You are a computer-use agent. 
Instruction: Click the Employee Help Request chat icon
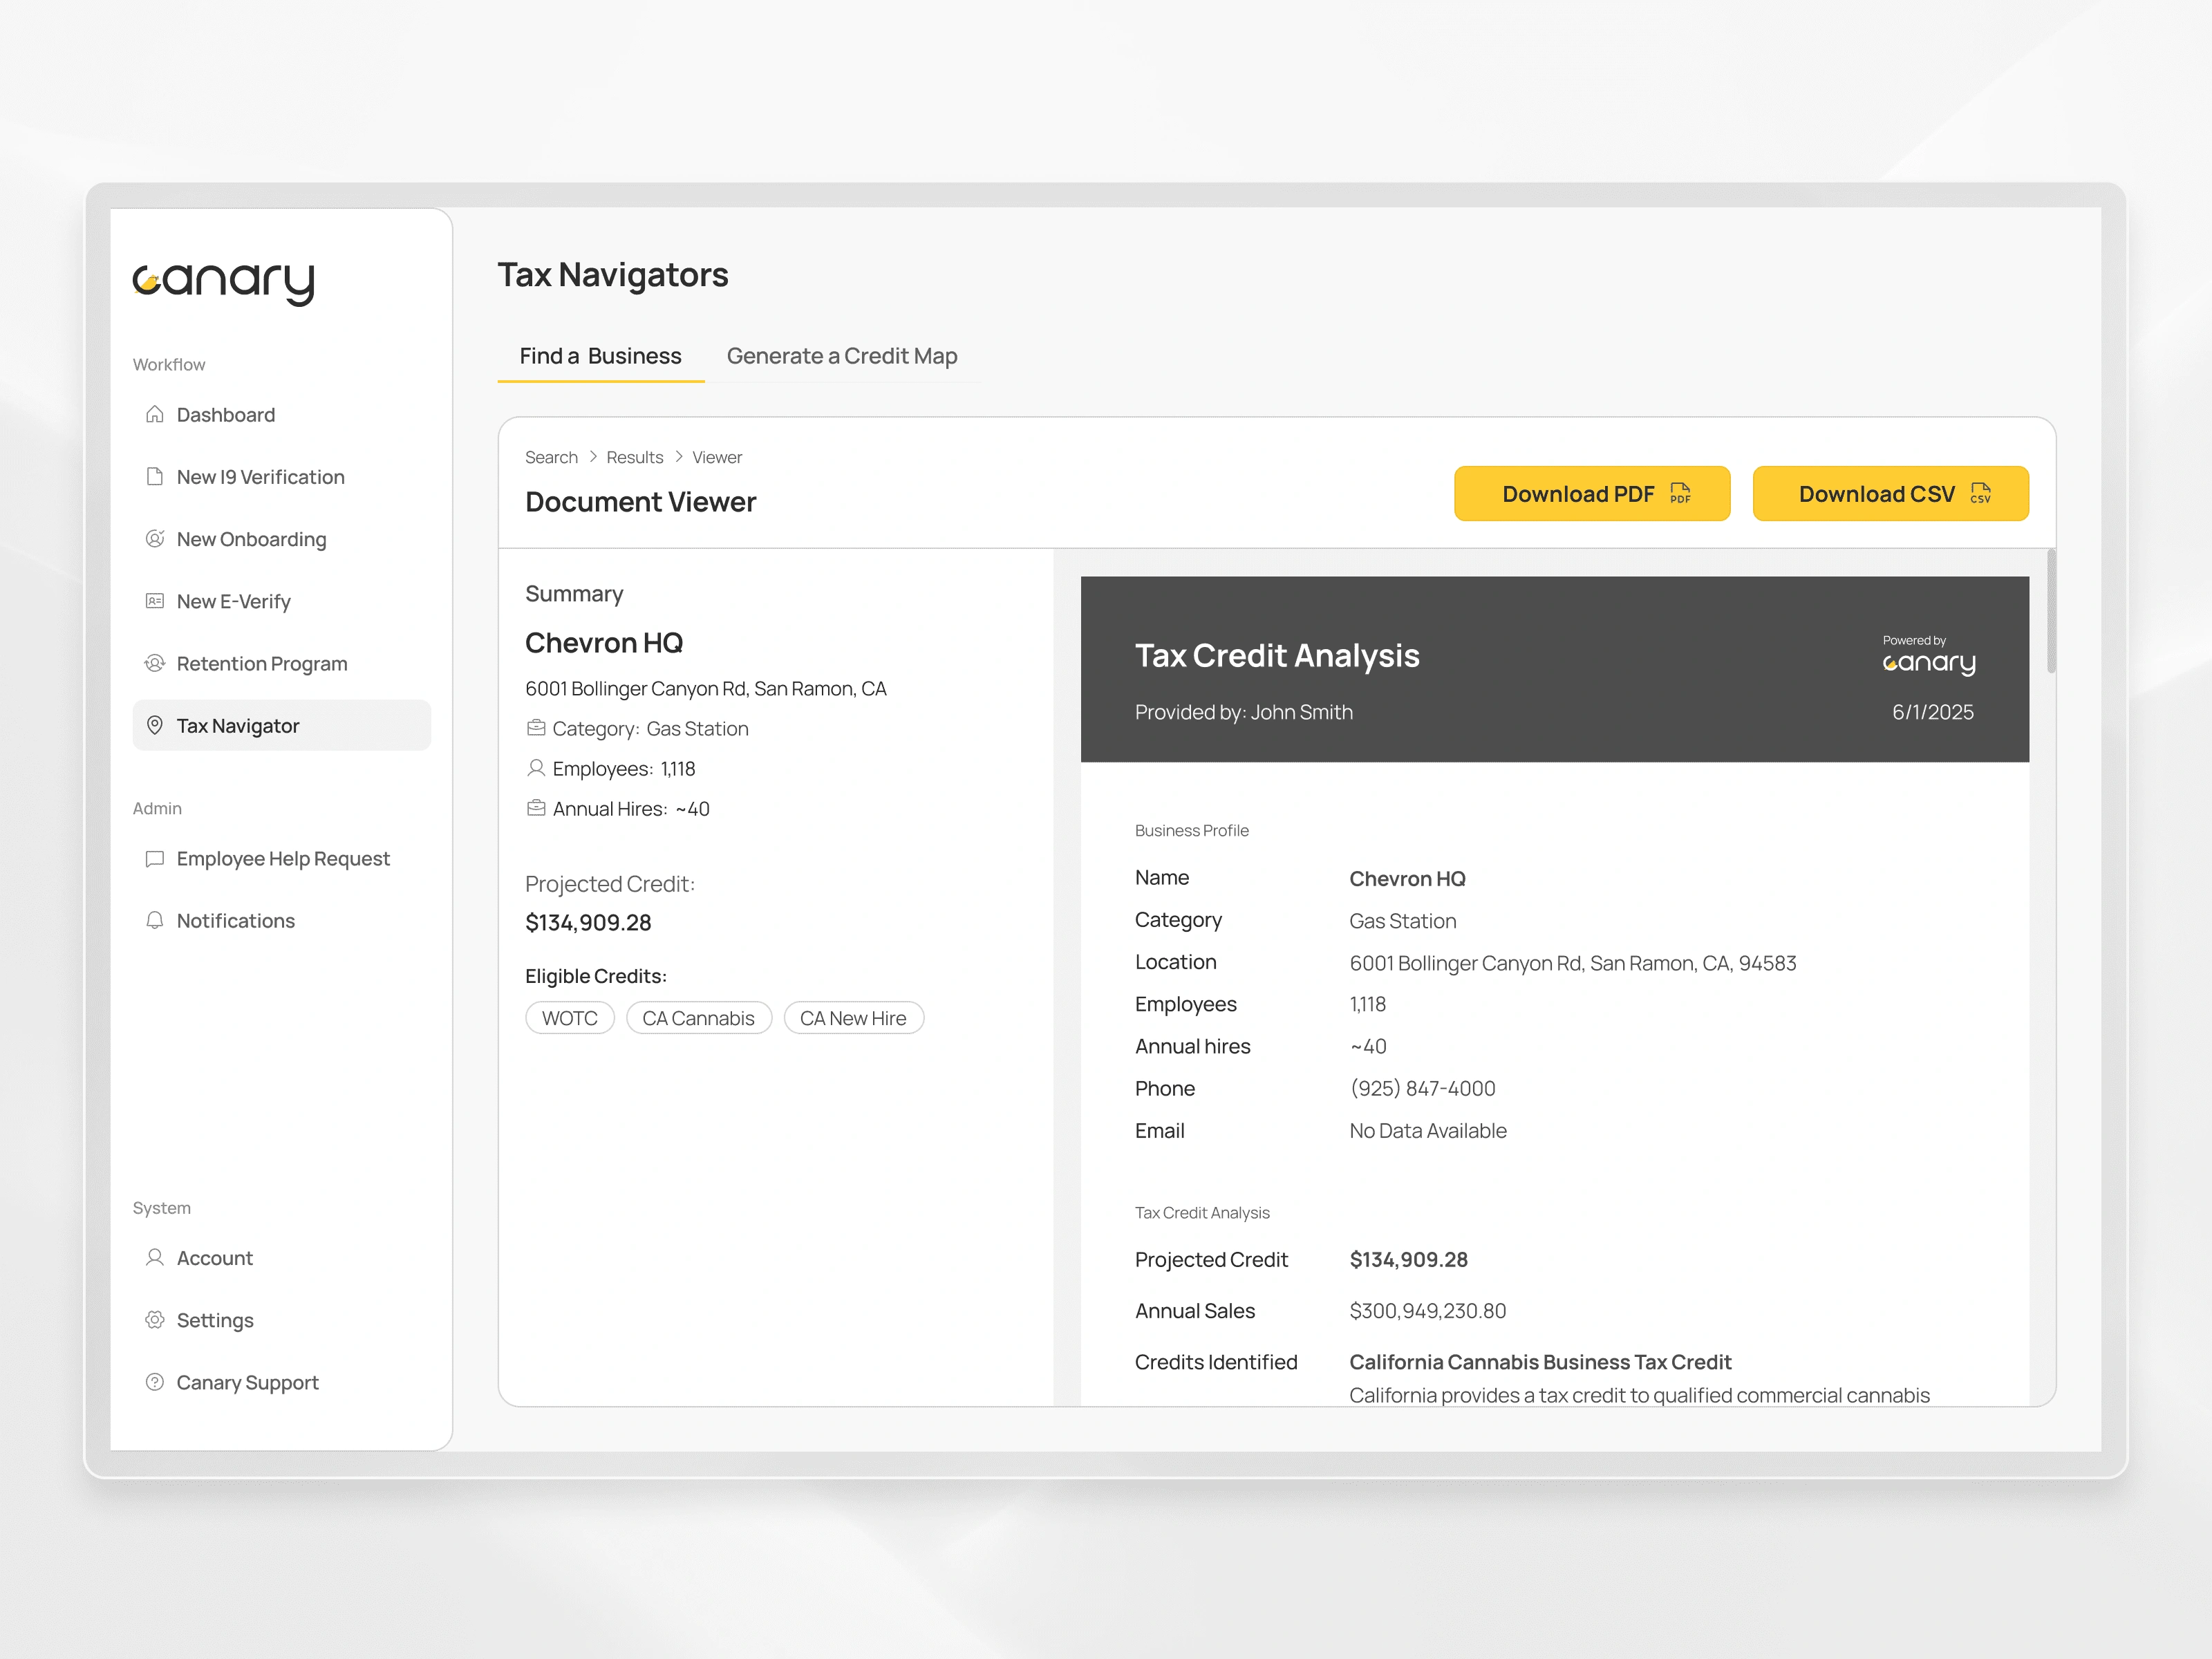154,858
